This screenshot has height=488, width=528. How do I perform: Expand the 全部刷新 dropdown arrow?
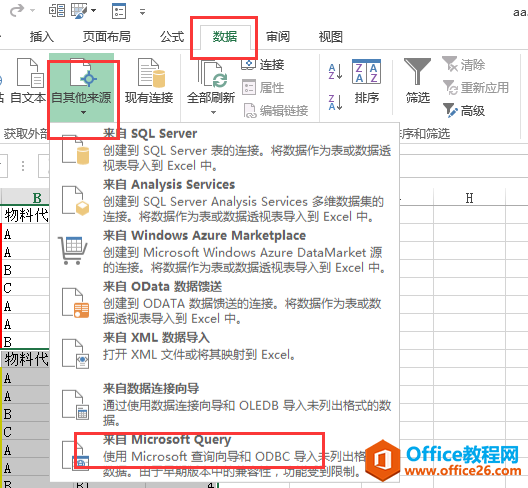point(213,112)
